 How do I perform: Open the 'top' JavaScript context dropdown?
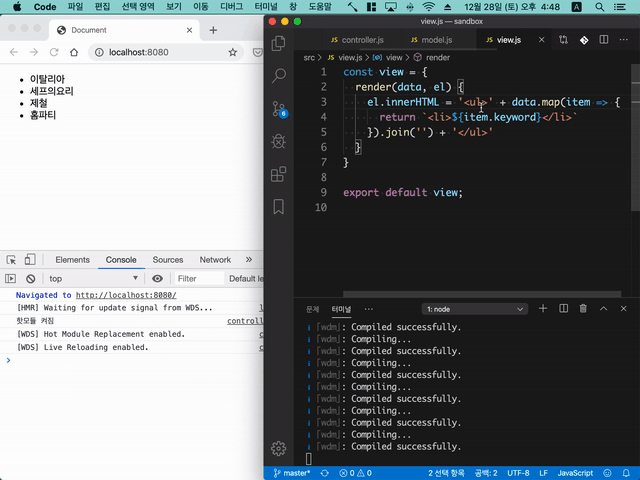coord(94,279)
